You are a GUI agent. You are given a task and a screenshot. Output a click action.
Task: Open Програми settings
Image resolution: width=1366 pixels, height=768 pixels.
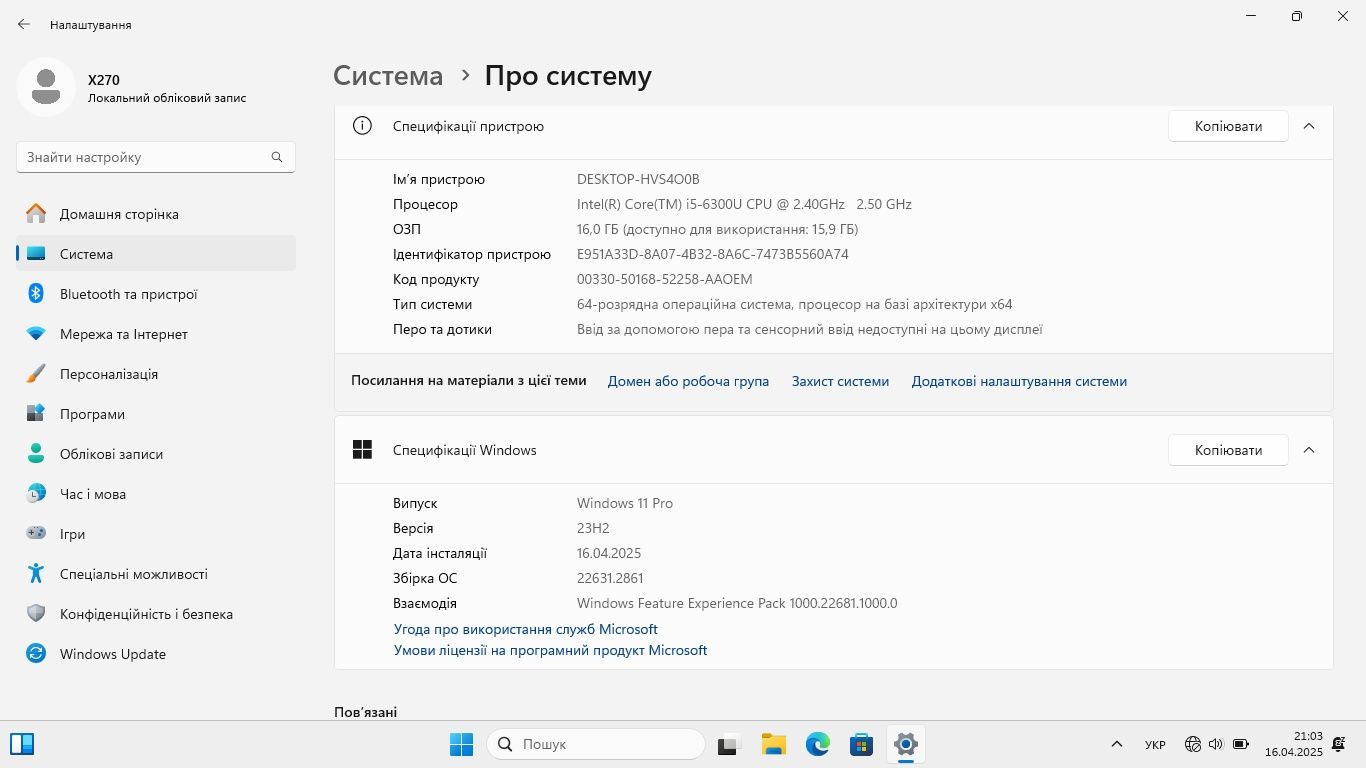pyautogui.click(x=156, y=414)
